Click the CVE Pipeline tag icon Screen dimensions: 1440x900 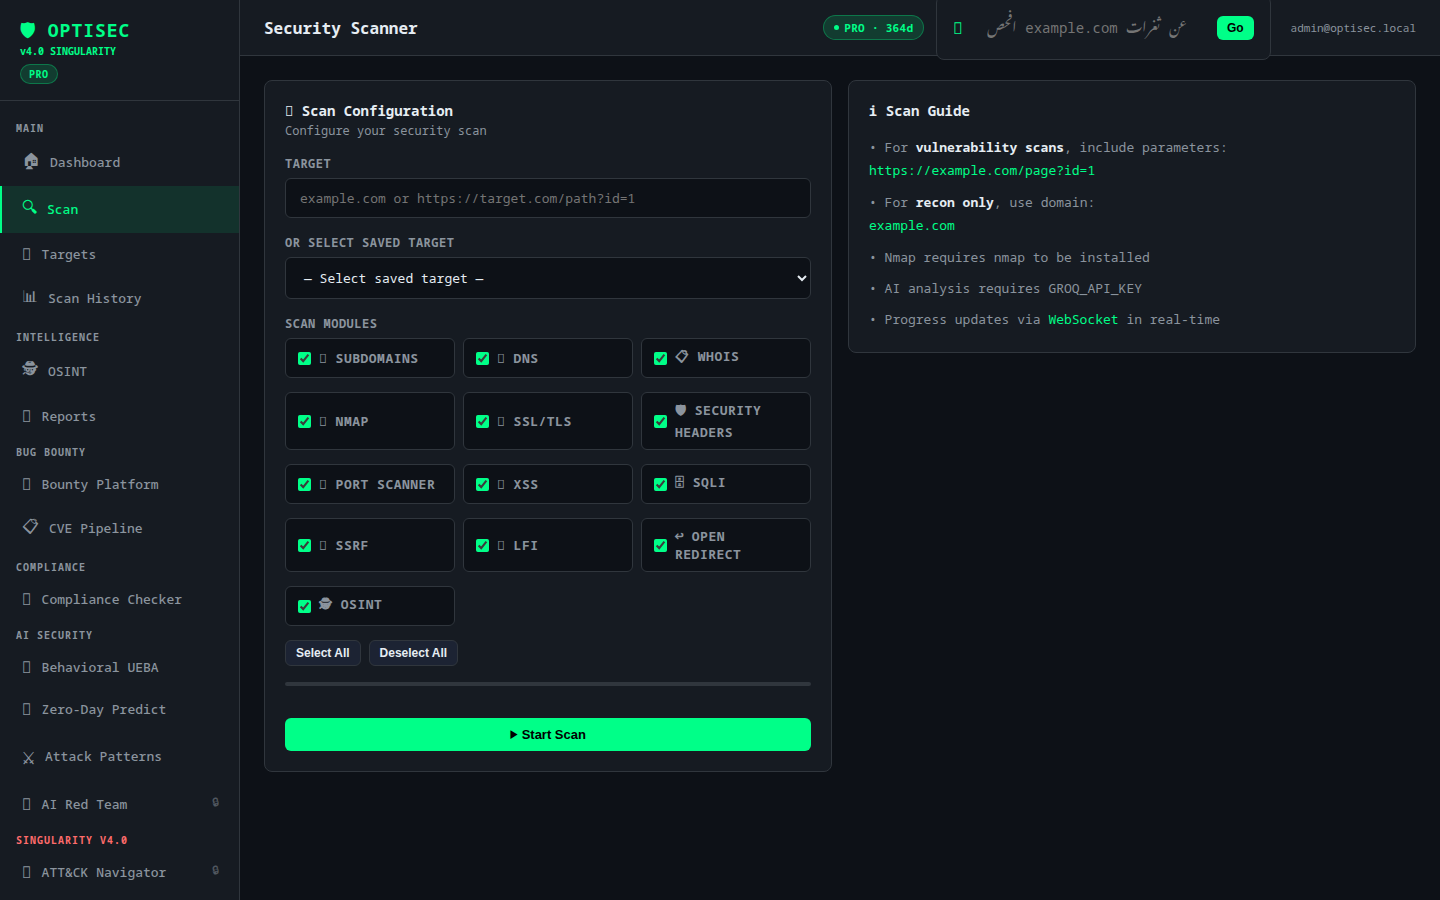coord(31,527)
